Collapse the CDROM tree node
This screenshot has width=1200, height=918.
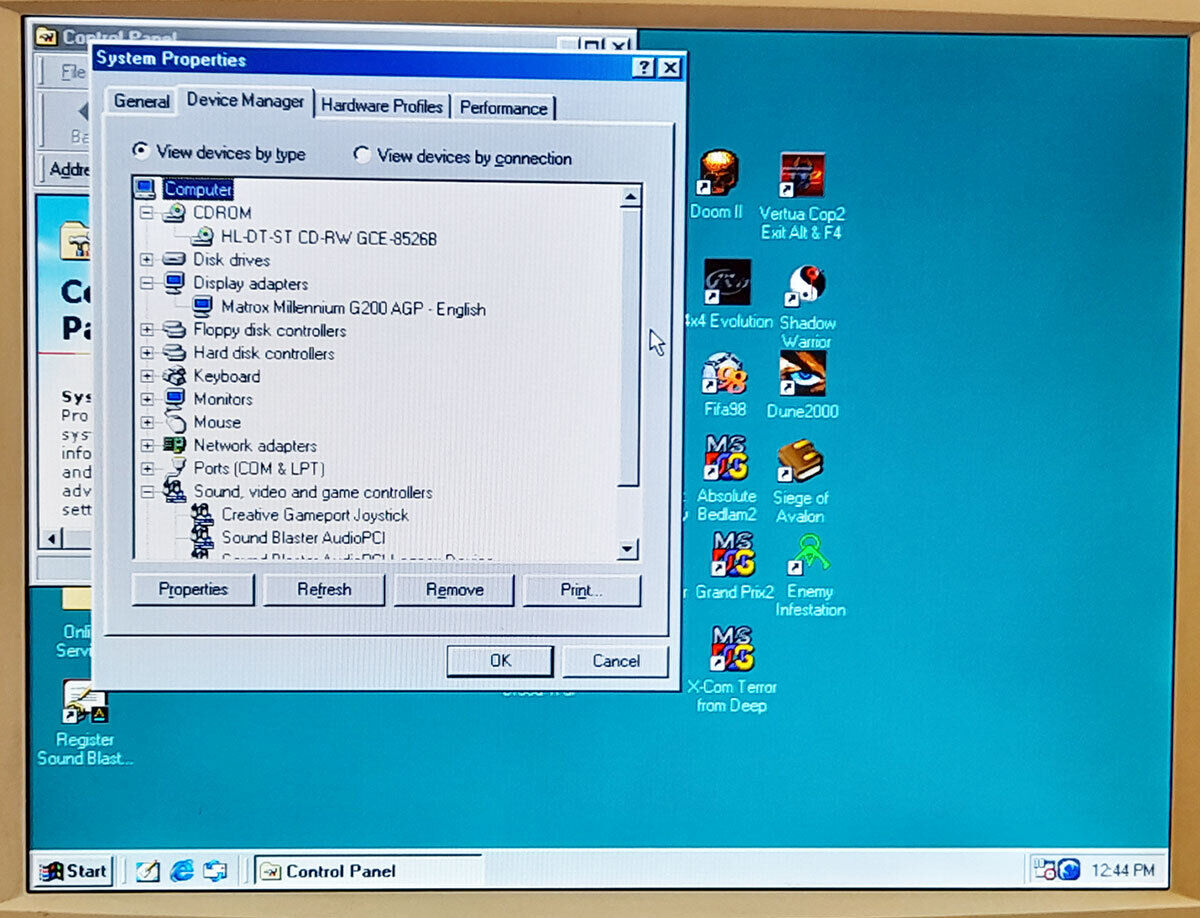pos(147,213)
